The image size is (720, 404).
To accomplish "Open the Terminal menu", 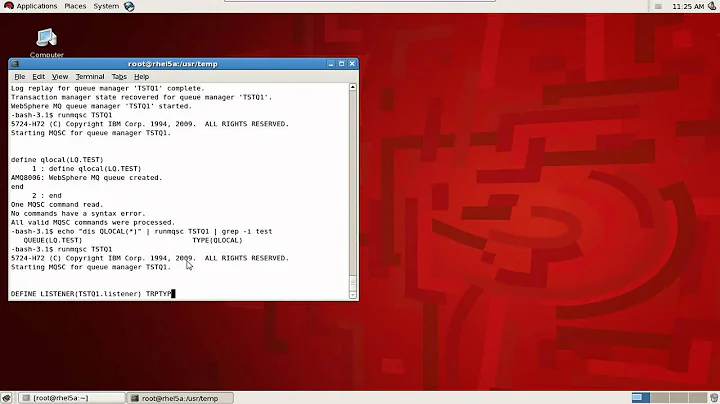I will coord(90,77).
